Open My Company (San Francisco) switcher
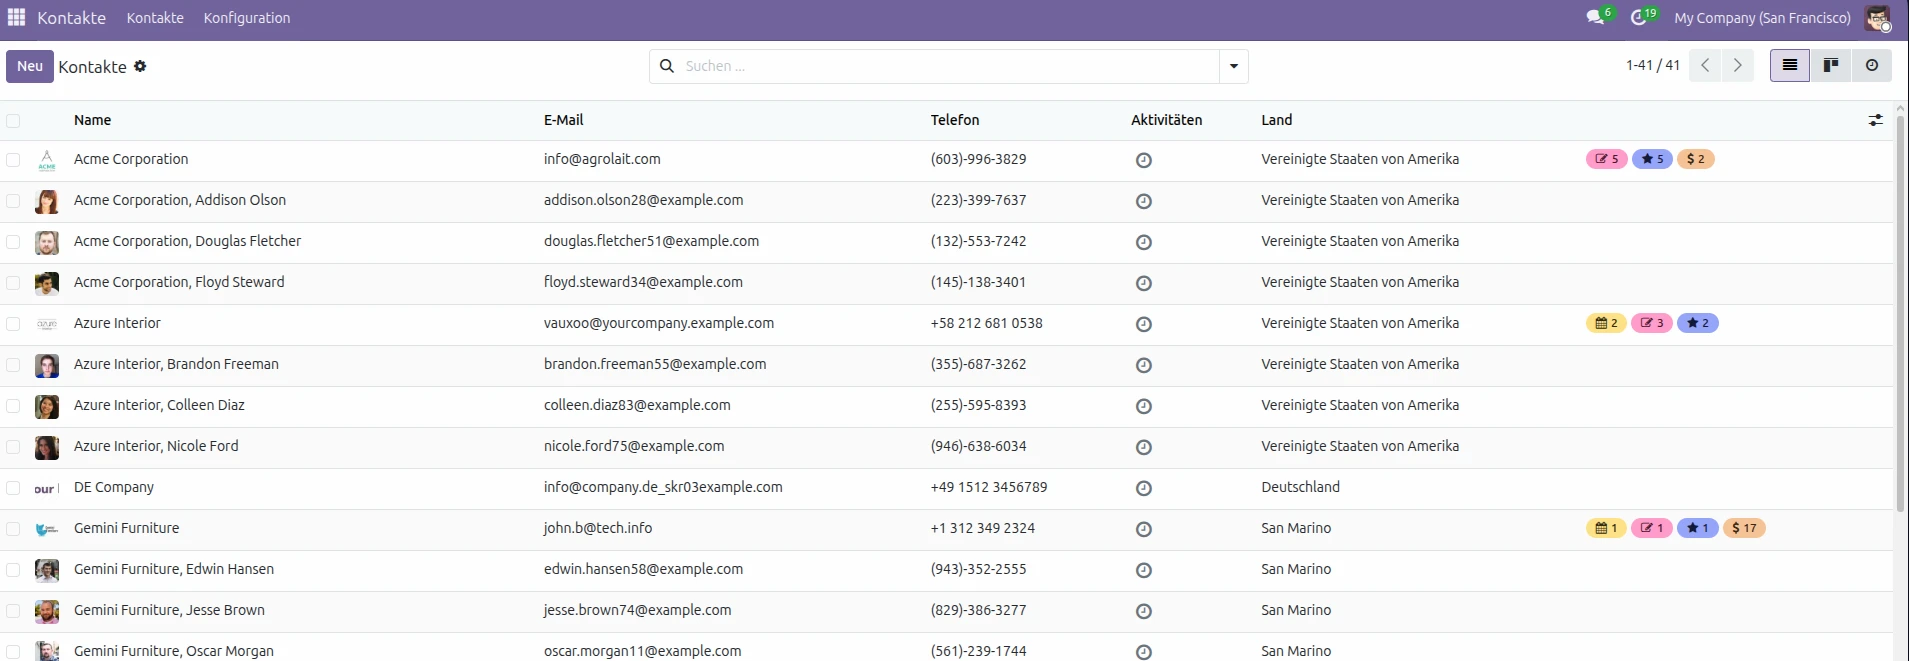 [1762, 18]
